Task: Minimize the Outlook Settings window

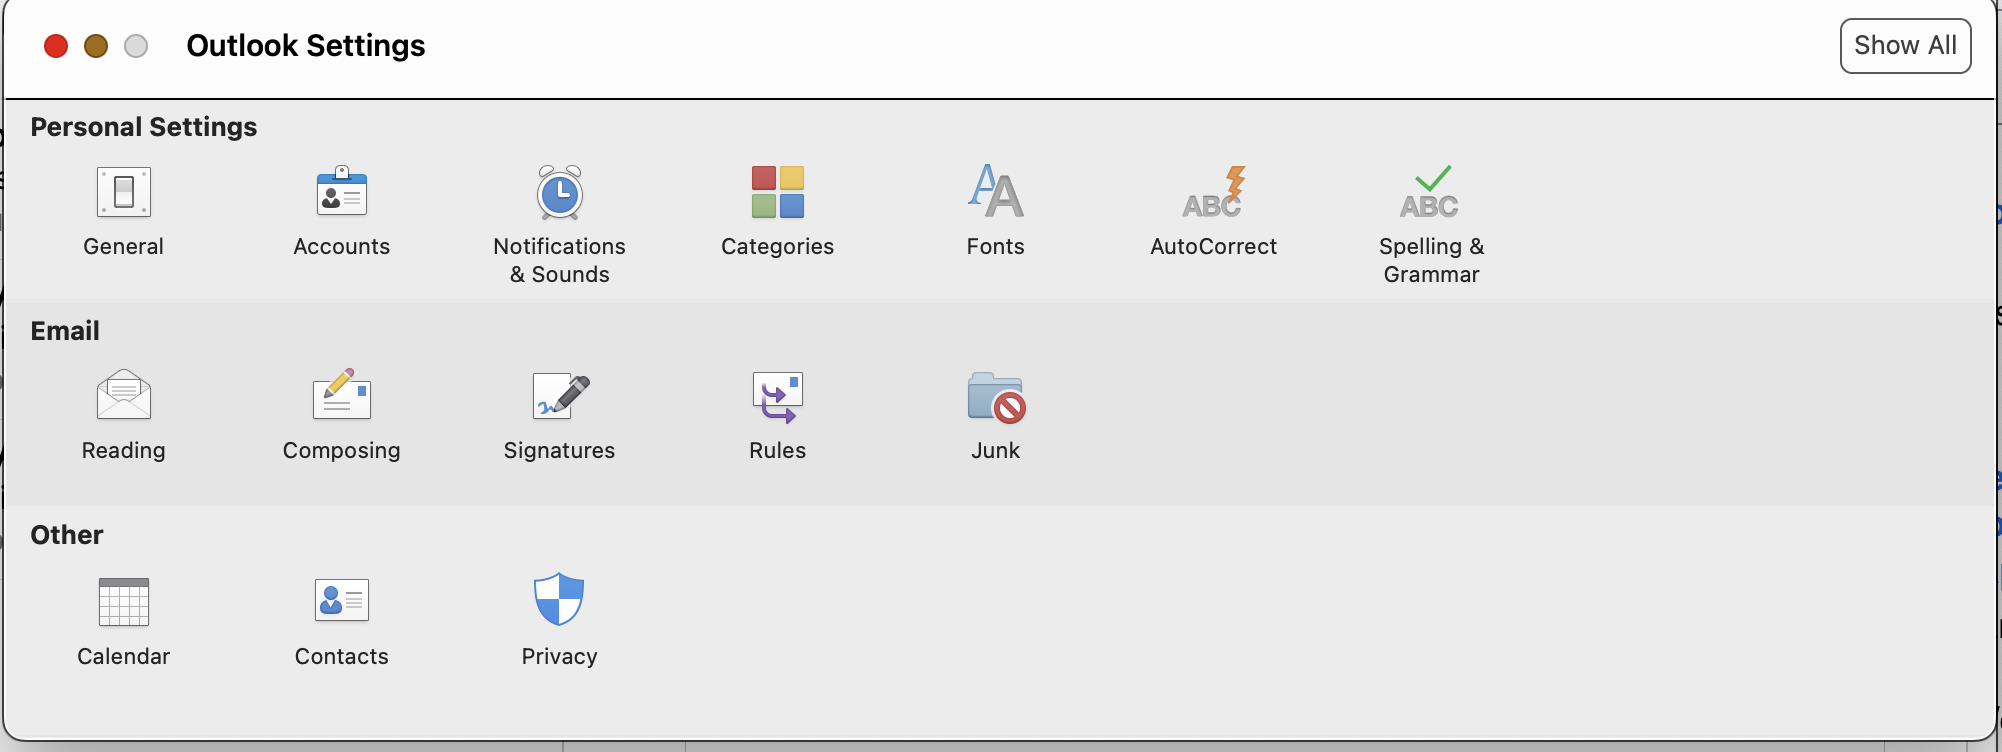Action: point(96,46)
